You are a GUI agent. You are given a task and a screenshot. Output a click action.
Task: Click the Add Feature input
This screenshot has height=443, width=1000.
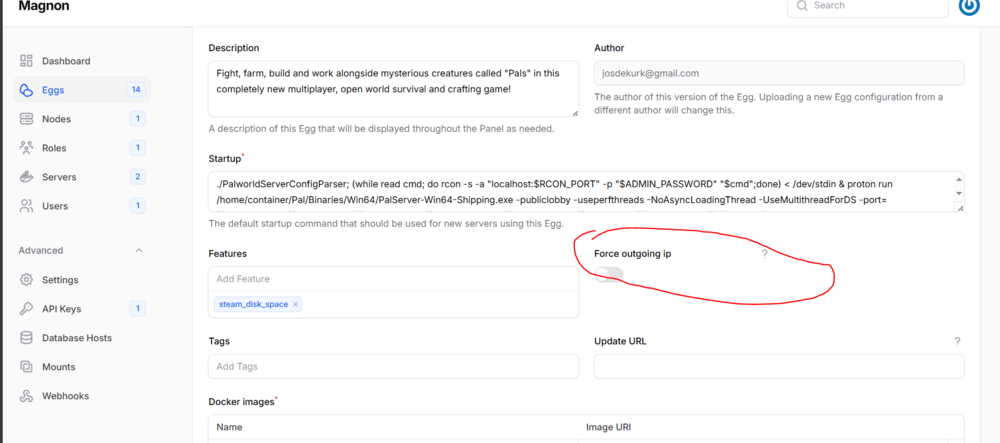(x=393, y=279)
